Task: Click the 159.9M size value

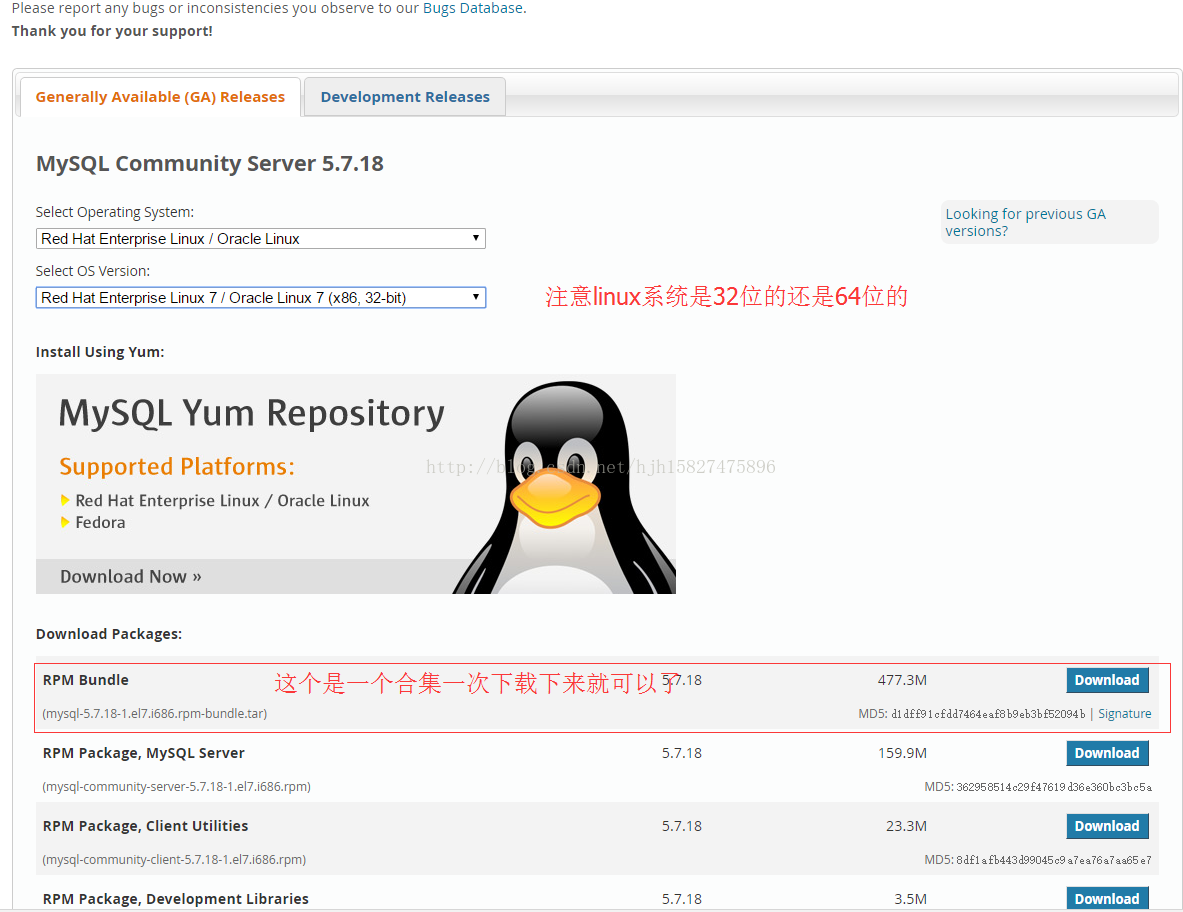Action: tap(902, 753)
